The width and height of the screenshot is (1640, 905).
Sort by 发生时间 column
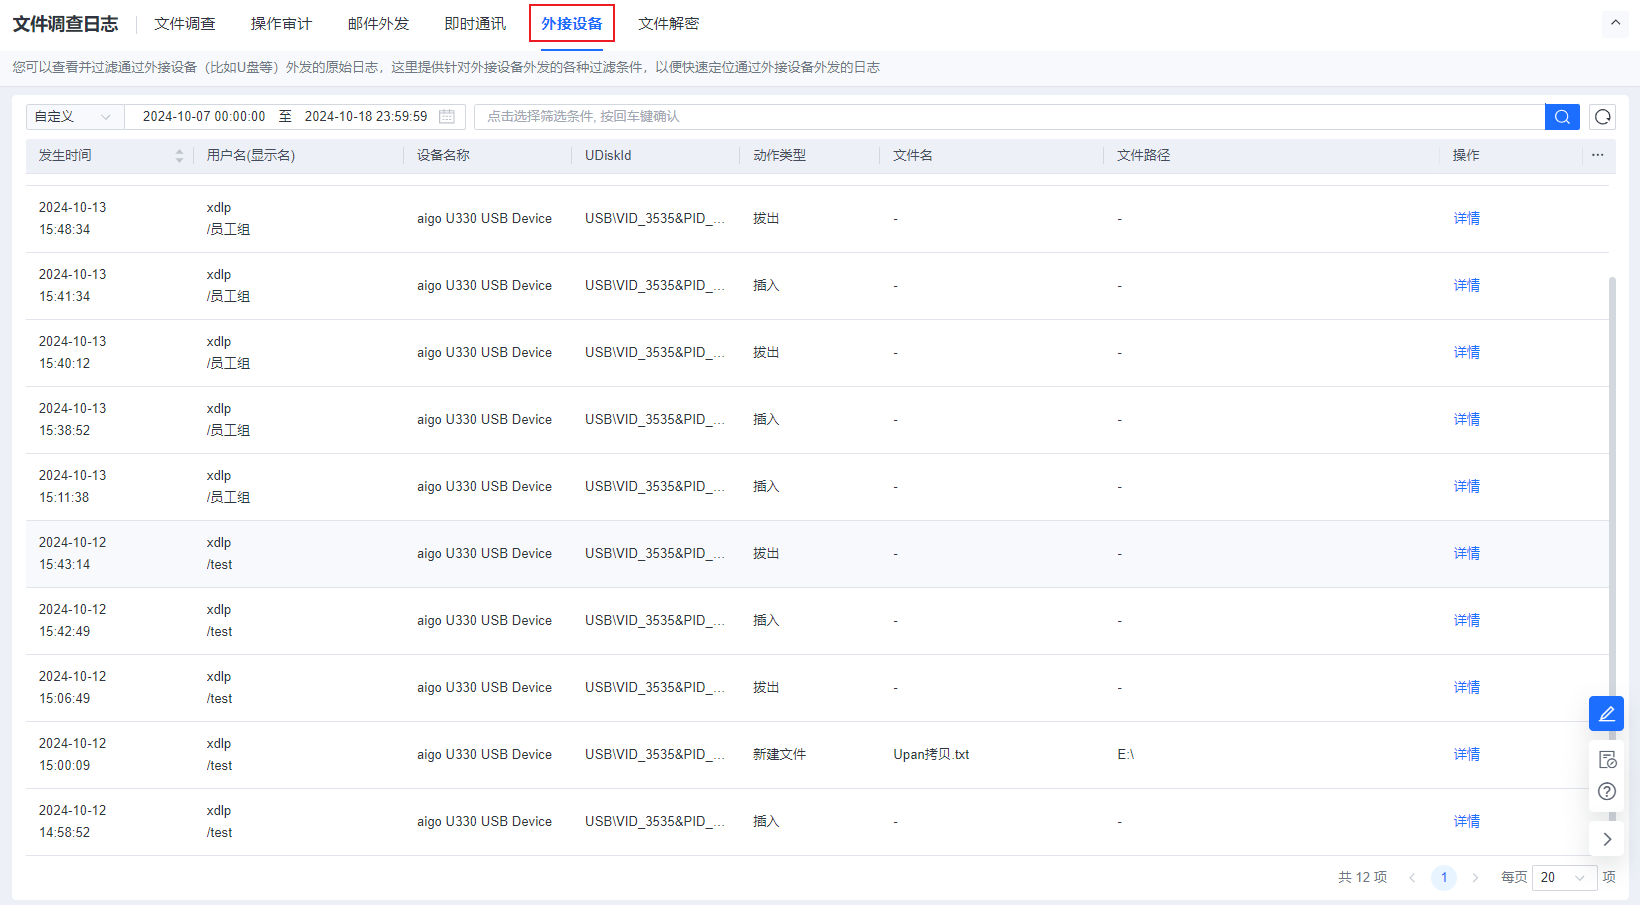(x=179, y=156)
